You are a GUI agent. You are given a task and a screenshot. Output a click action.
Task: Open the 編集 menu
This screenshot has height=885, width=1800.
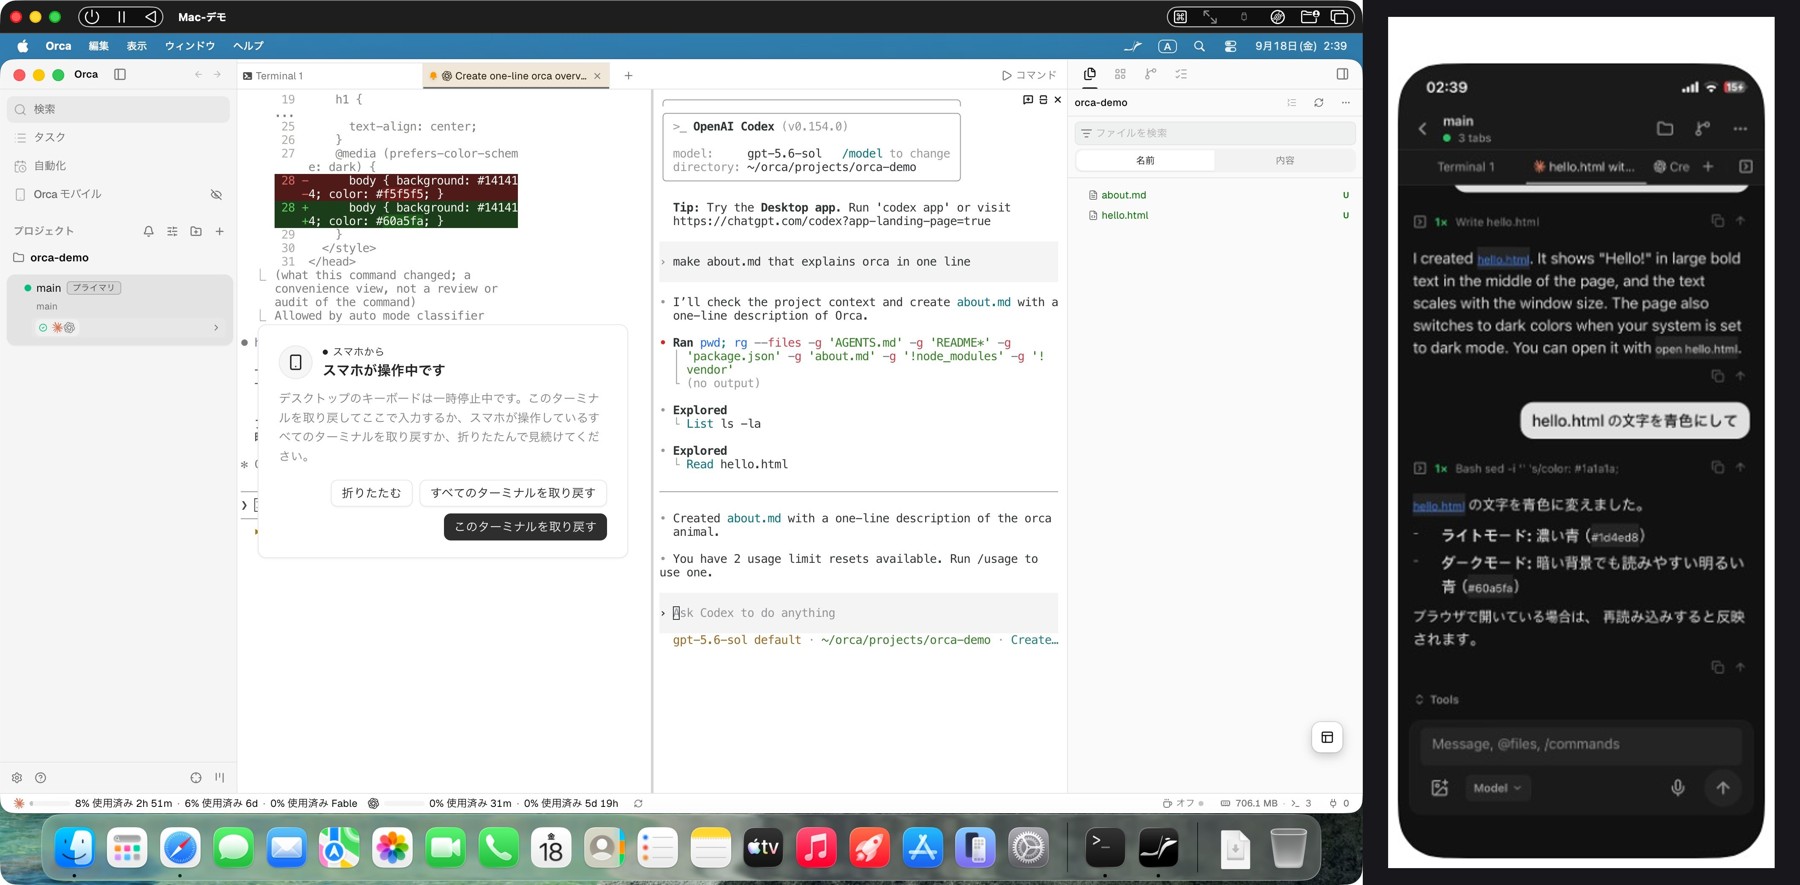click(98, 46)
